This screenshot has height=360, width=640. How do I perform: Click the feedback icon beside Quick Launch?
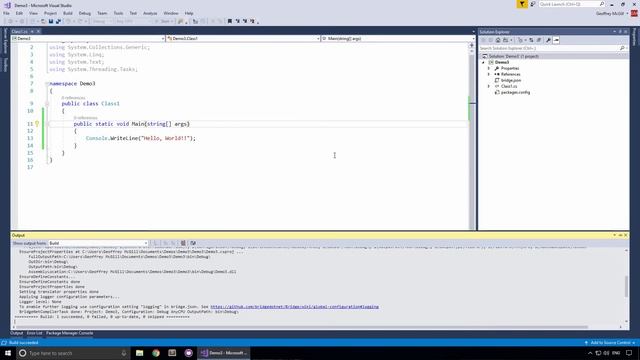coord(532,4)
